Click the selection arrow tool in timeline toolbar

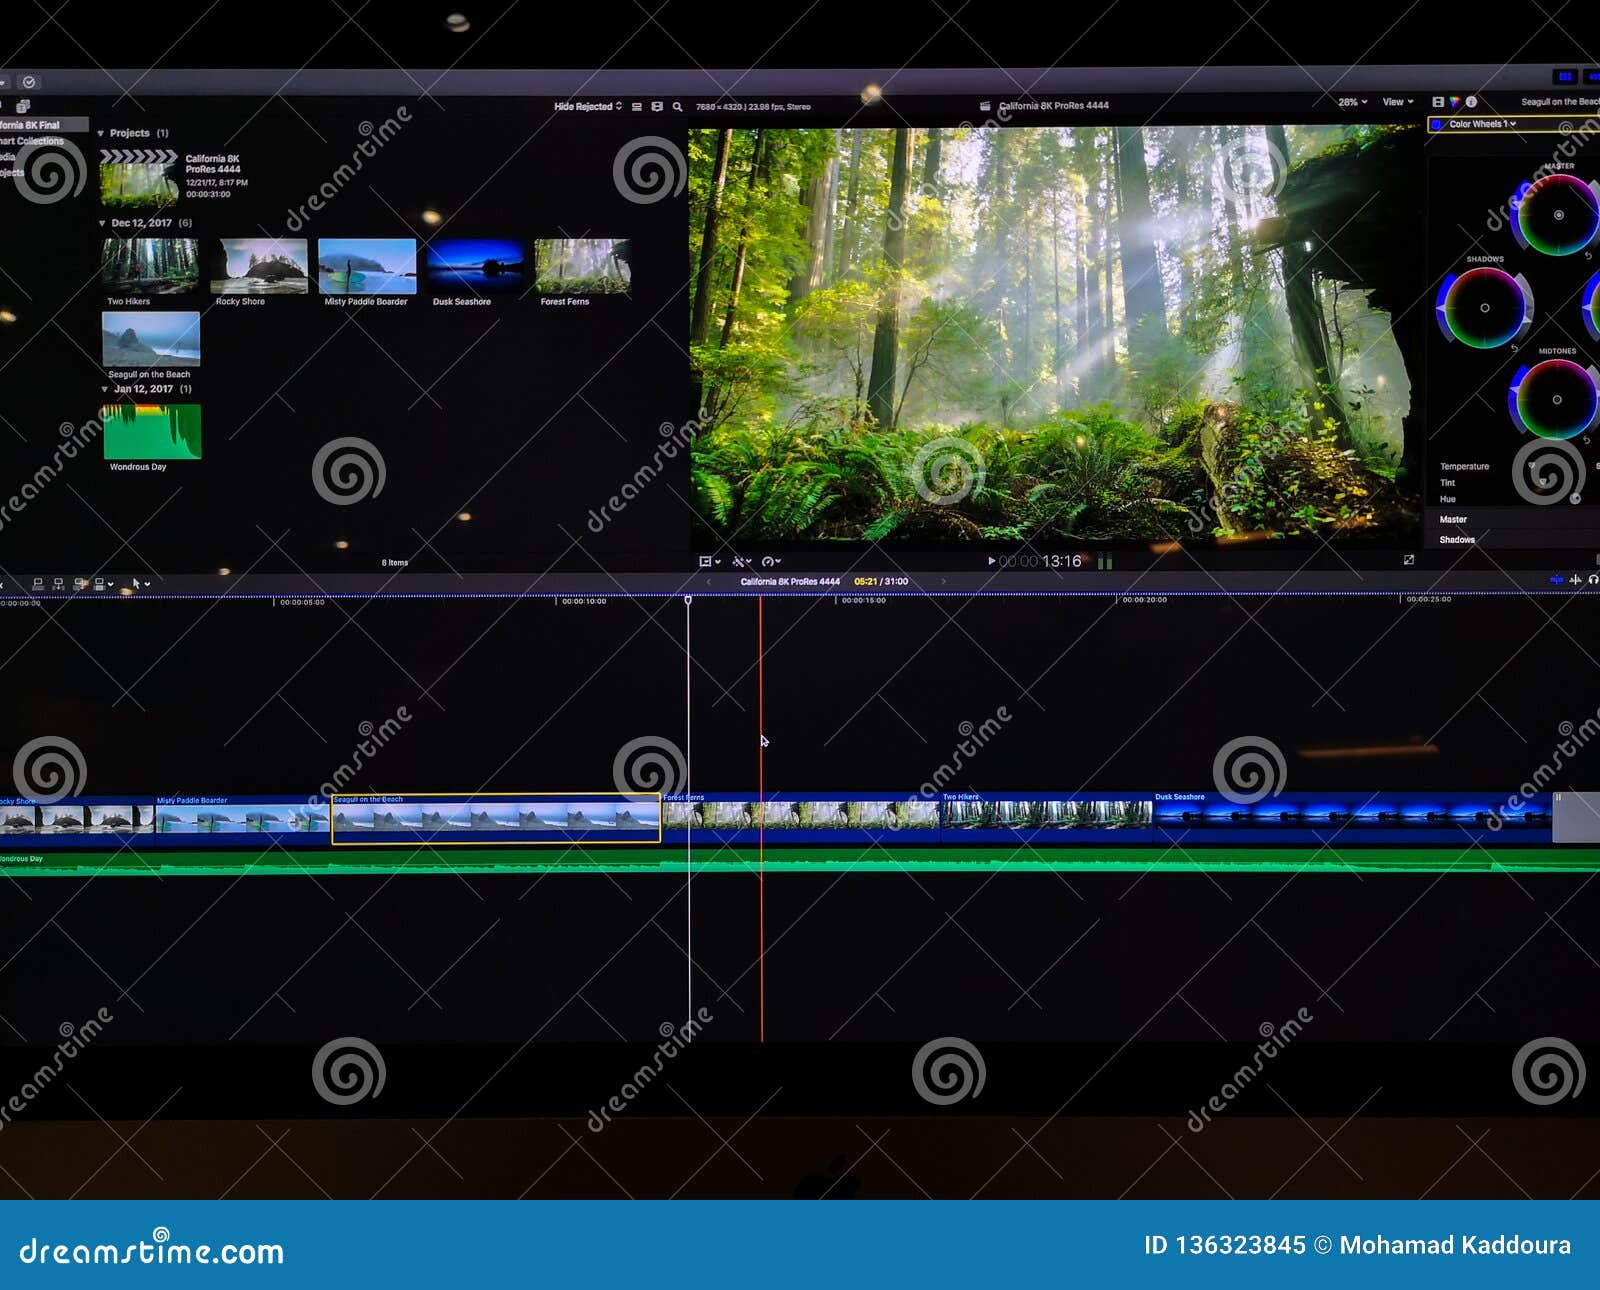click(137, 582)
